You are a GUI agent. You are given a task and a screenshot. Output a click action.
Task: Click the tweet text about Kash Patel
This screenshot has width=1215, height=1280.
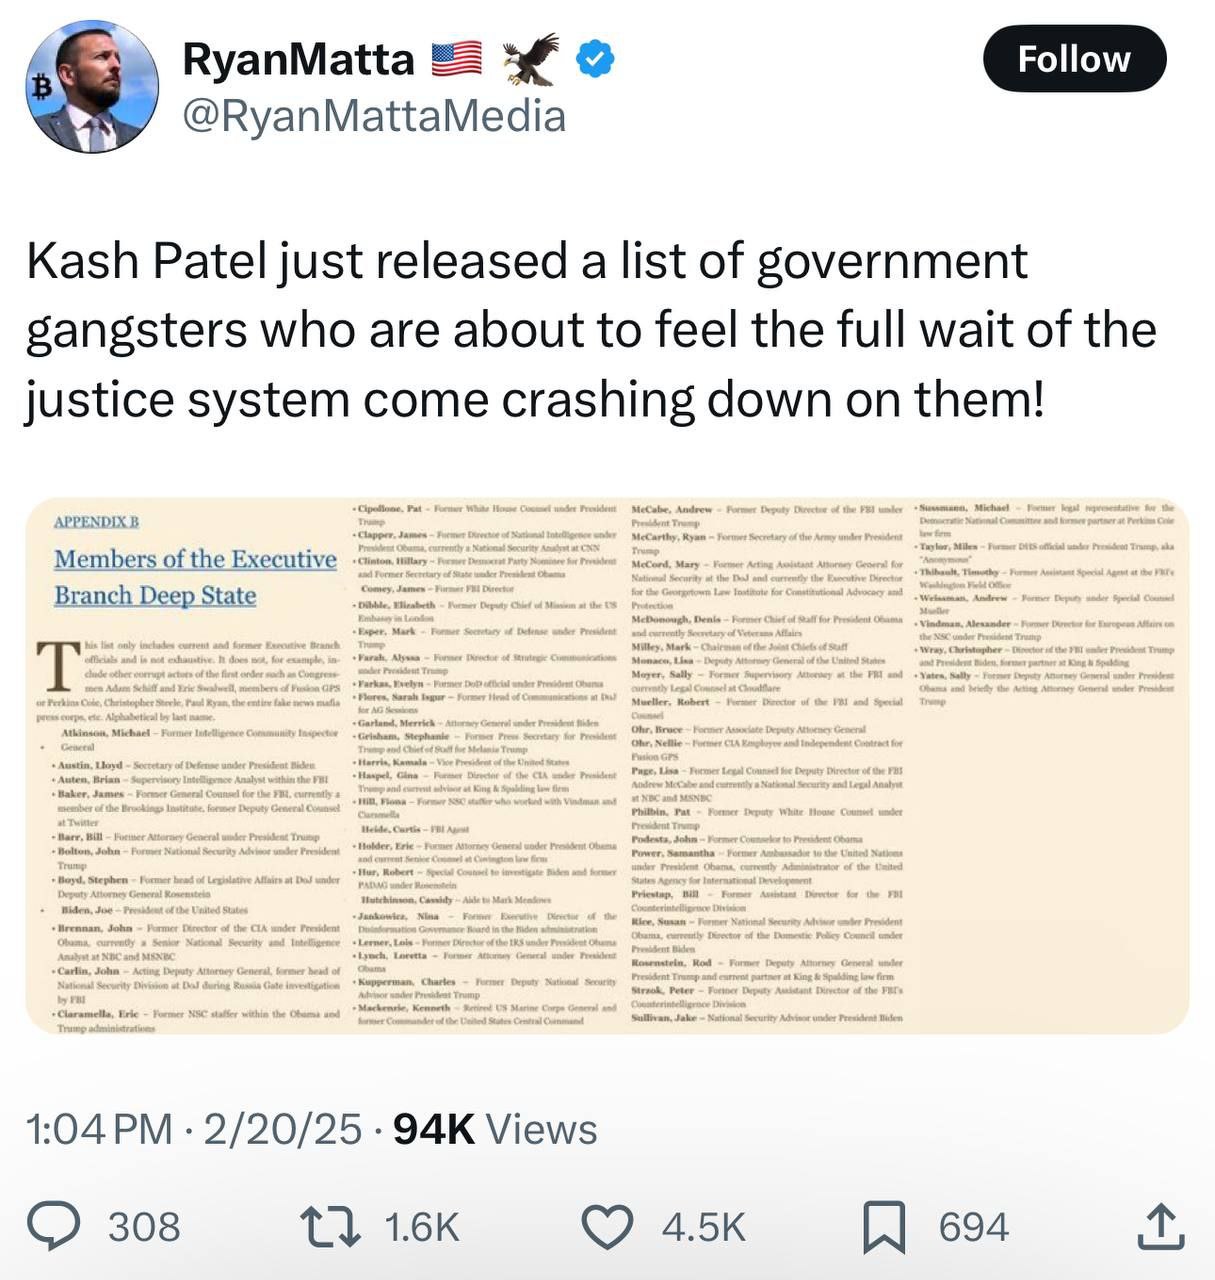590,330
